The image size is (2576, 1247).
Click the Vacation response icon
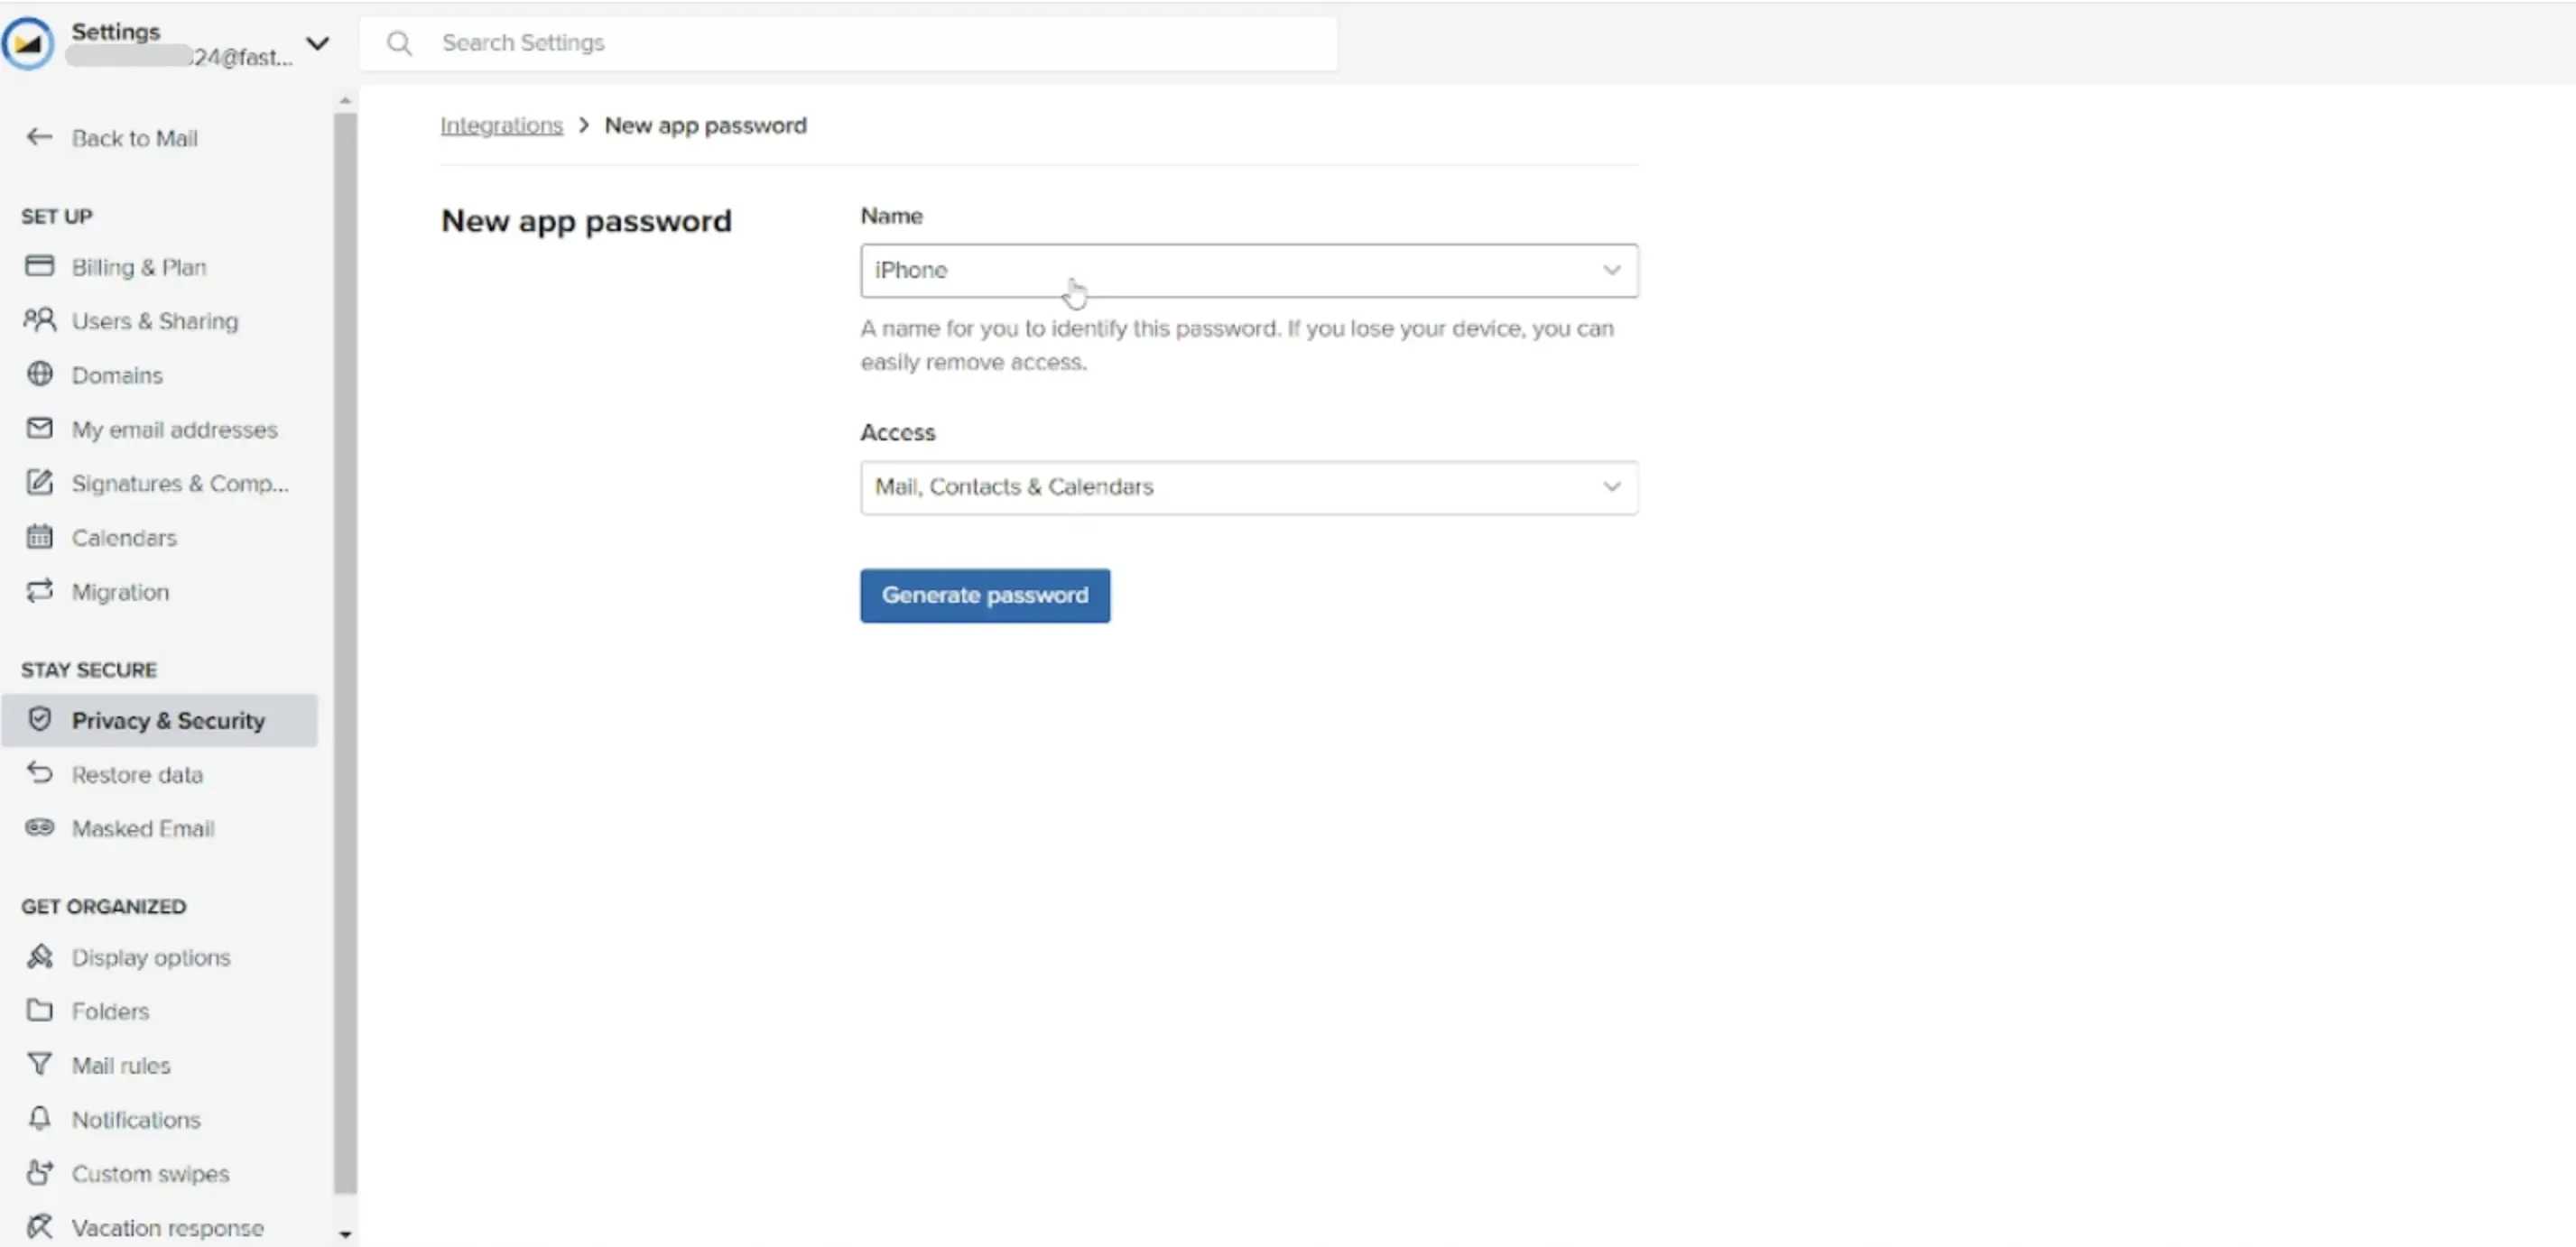(x=39, y=1226)
